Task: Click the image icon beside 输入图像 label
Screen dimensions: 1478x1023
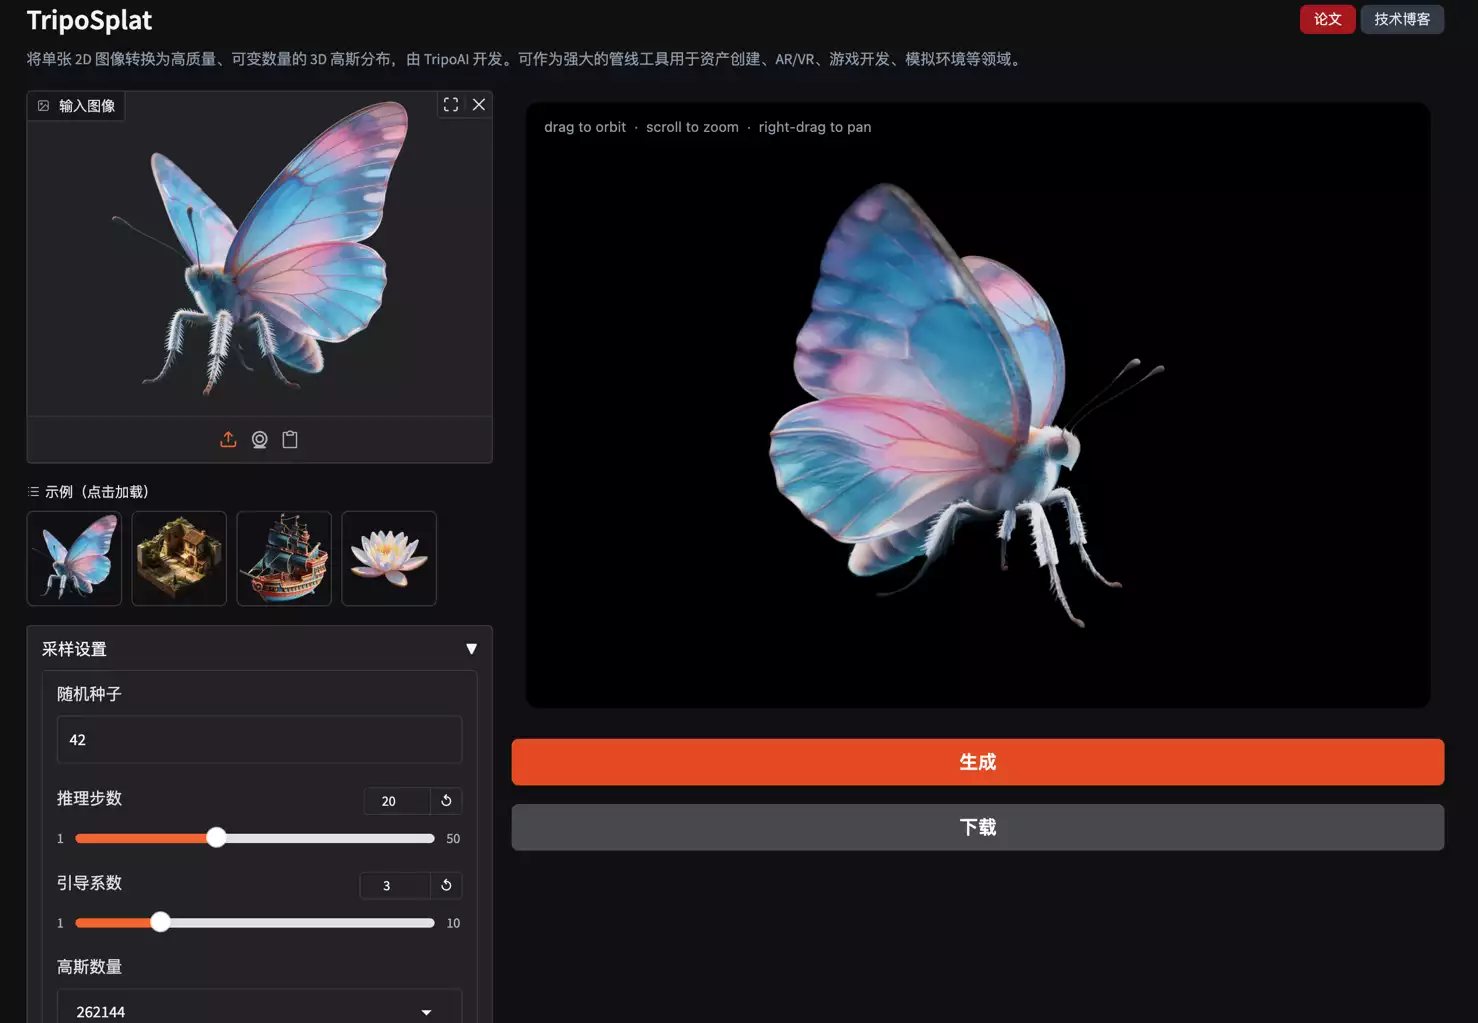Action: point(43,106)
